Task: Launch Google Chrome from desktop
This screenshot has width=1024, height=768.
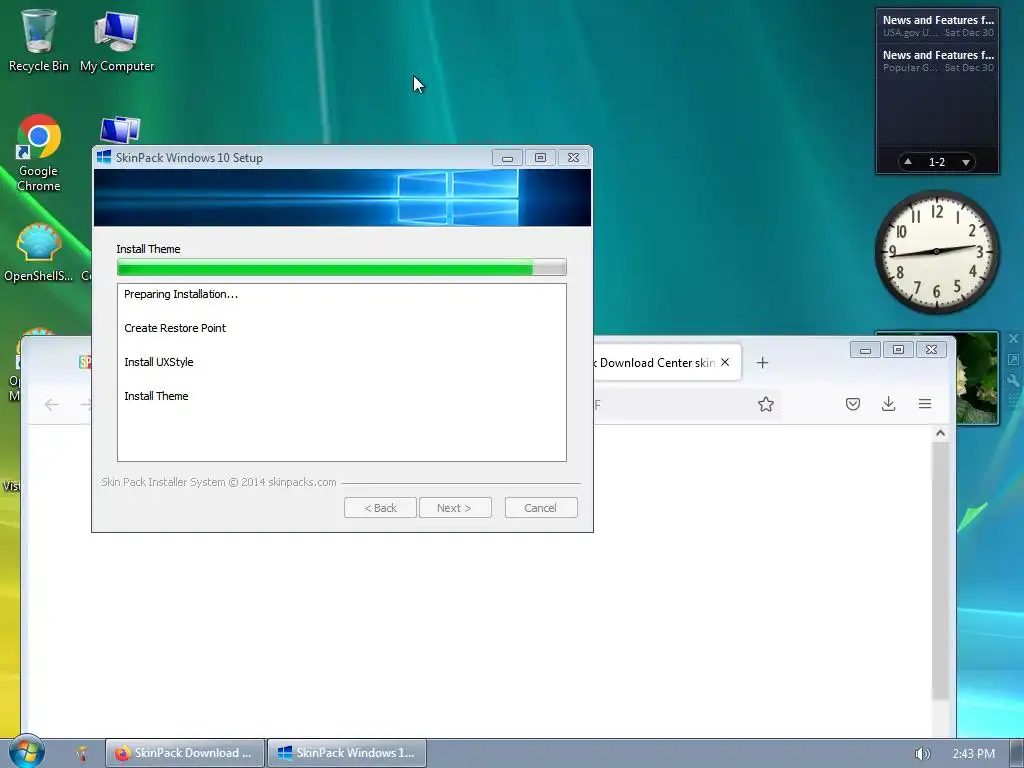Action: [x=39, y=153]
